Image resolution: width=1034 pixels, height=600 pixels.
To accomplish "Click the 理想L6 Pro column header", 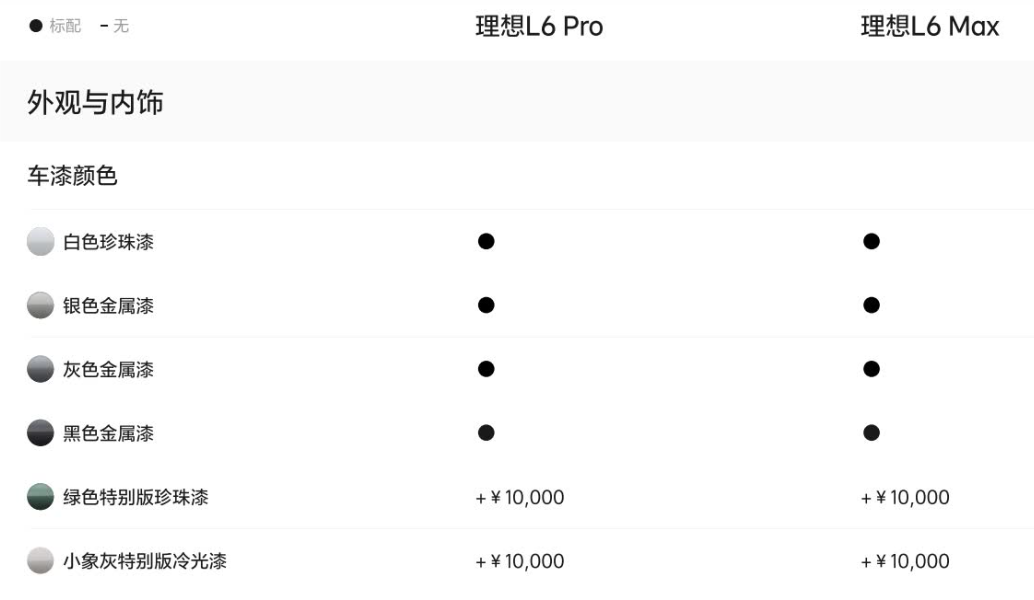I will click(539, 27).
